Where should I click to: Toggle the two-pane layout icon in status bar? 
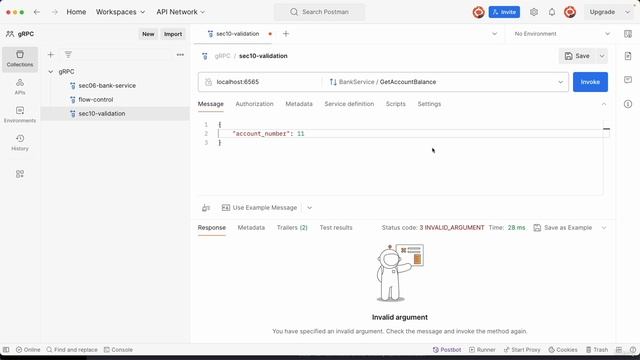click(619, 350)
